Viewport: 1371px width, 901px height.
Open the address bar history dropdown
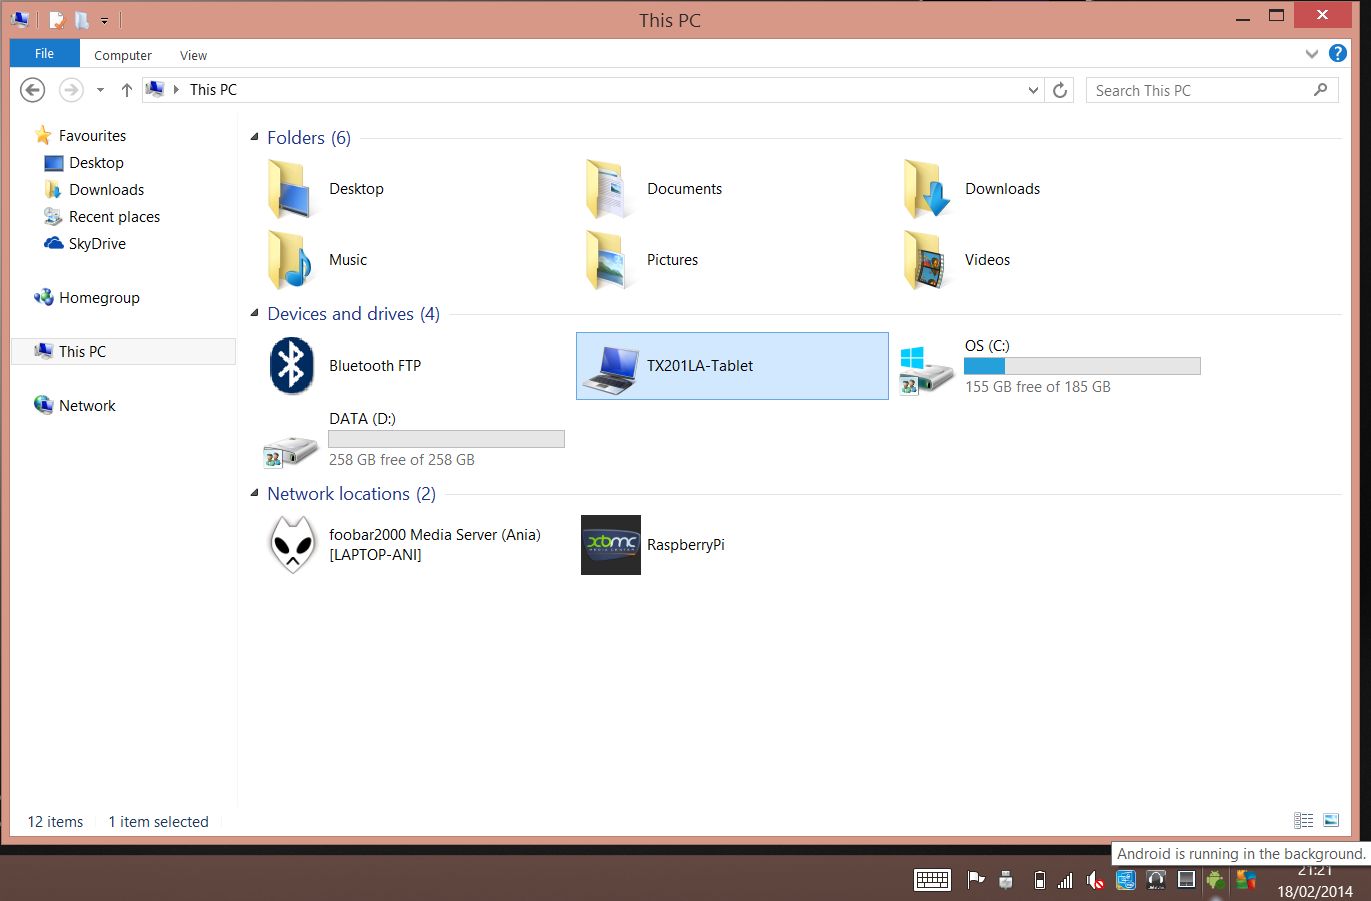pos(1033,90)
